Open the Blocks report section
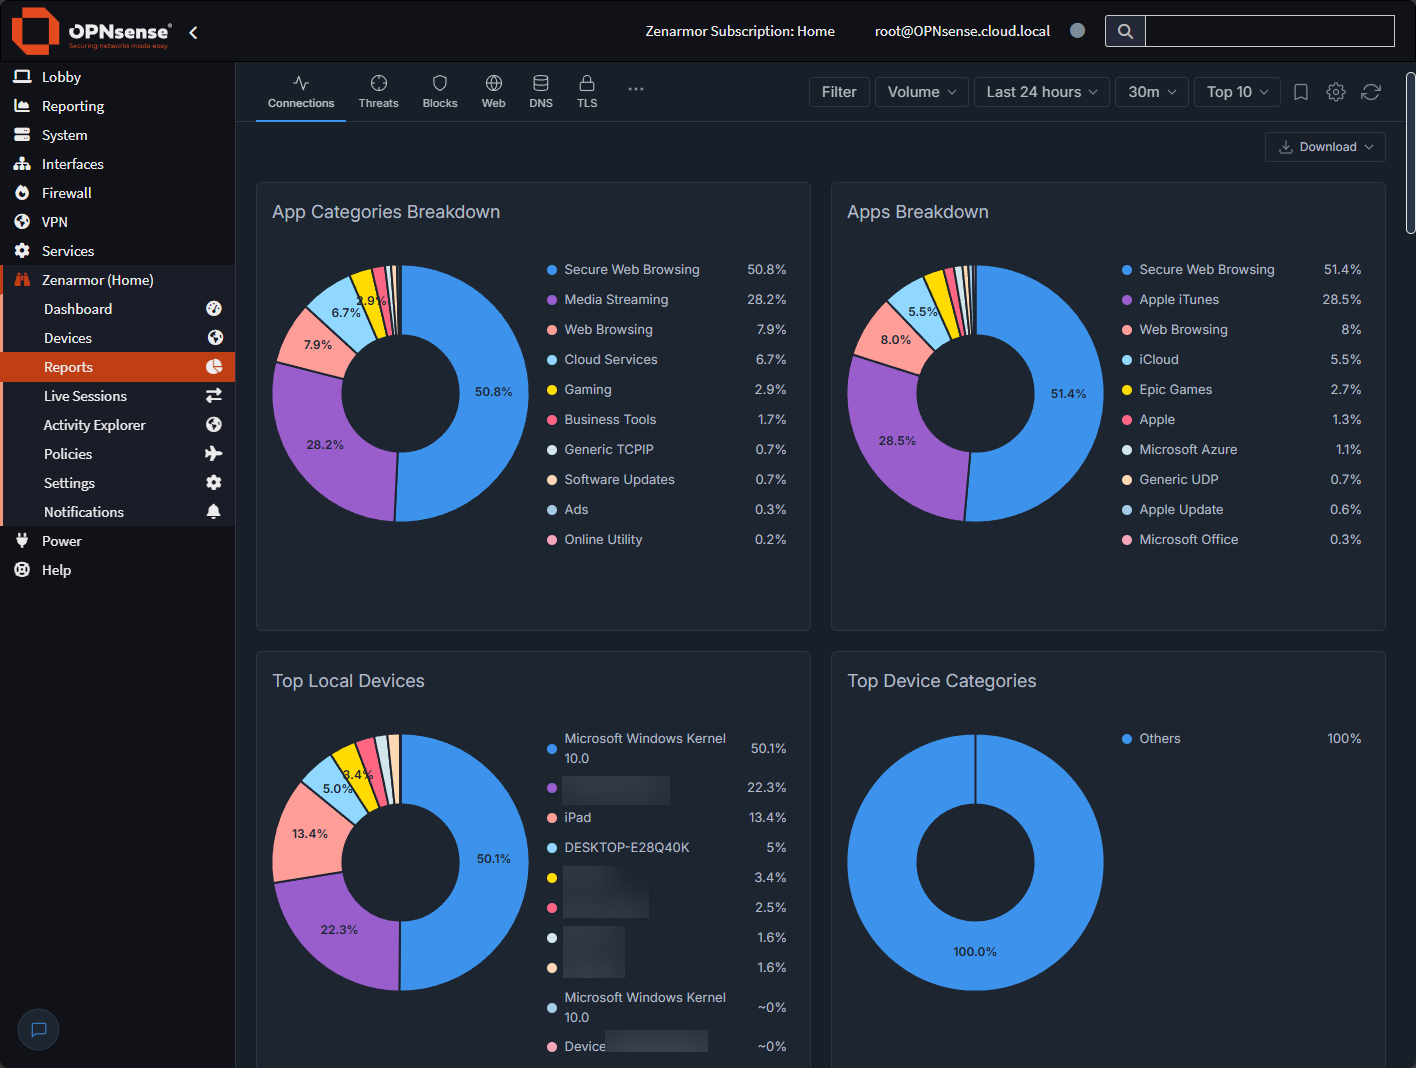This screenshot has width=1416, height=1068. tap(440, 91)
